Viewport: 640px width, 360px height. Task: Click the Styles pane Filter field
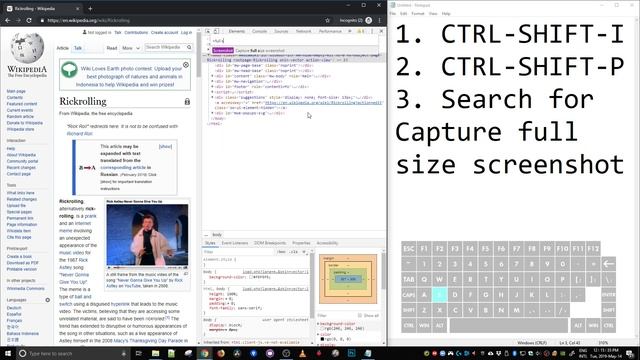(239, 252)
